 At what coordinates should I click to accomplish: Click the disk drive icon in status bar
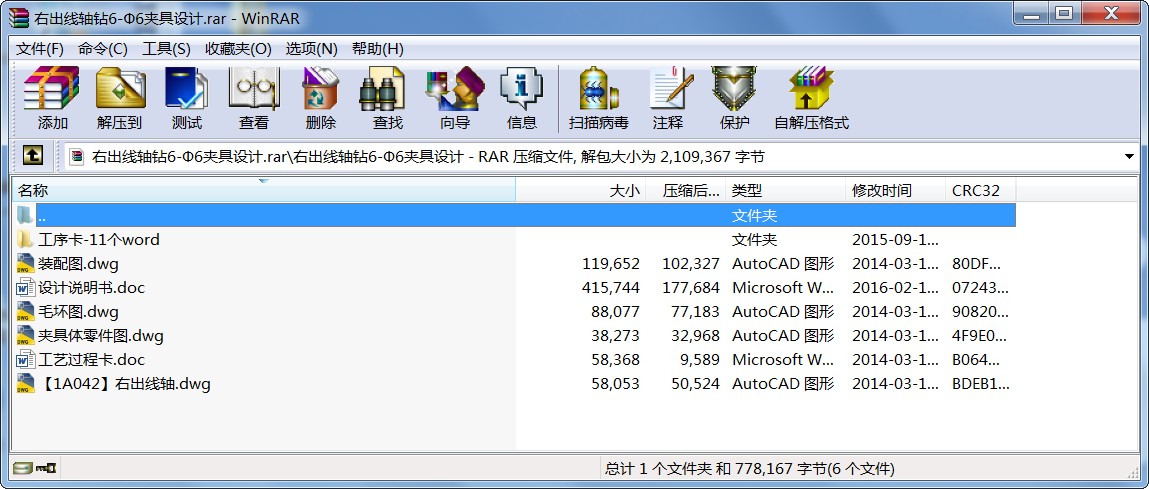[x=23, y=468]
